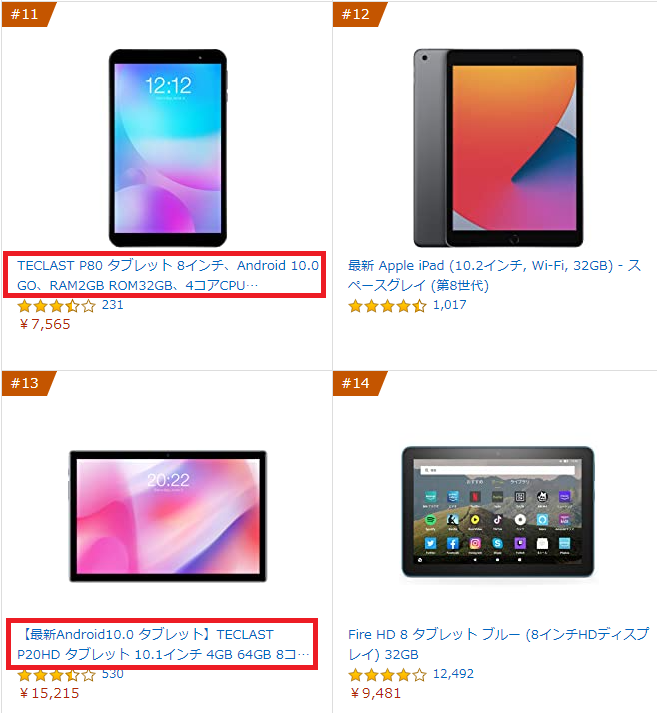Click the star rating of Fire HD 8

coord(387,675)
